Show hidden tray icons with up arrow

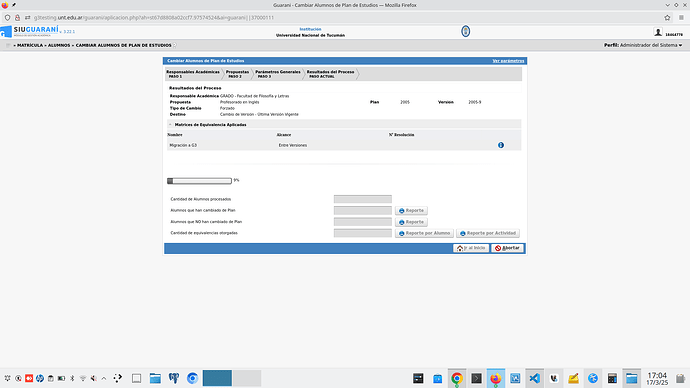click(x=104, y=378)
